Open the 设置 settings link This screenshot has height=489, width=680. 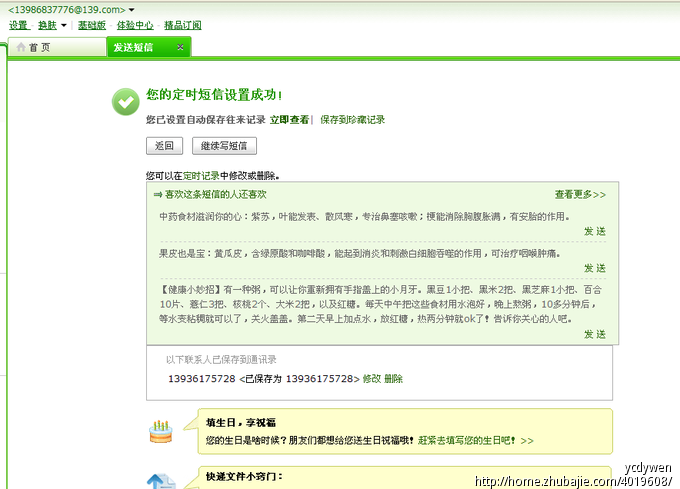19,25
